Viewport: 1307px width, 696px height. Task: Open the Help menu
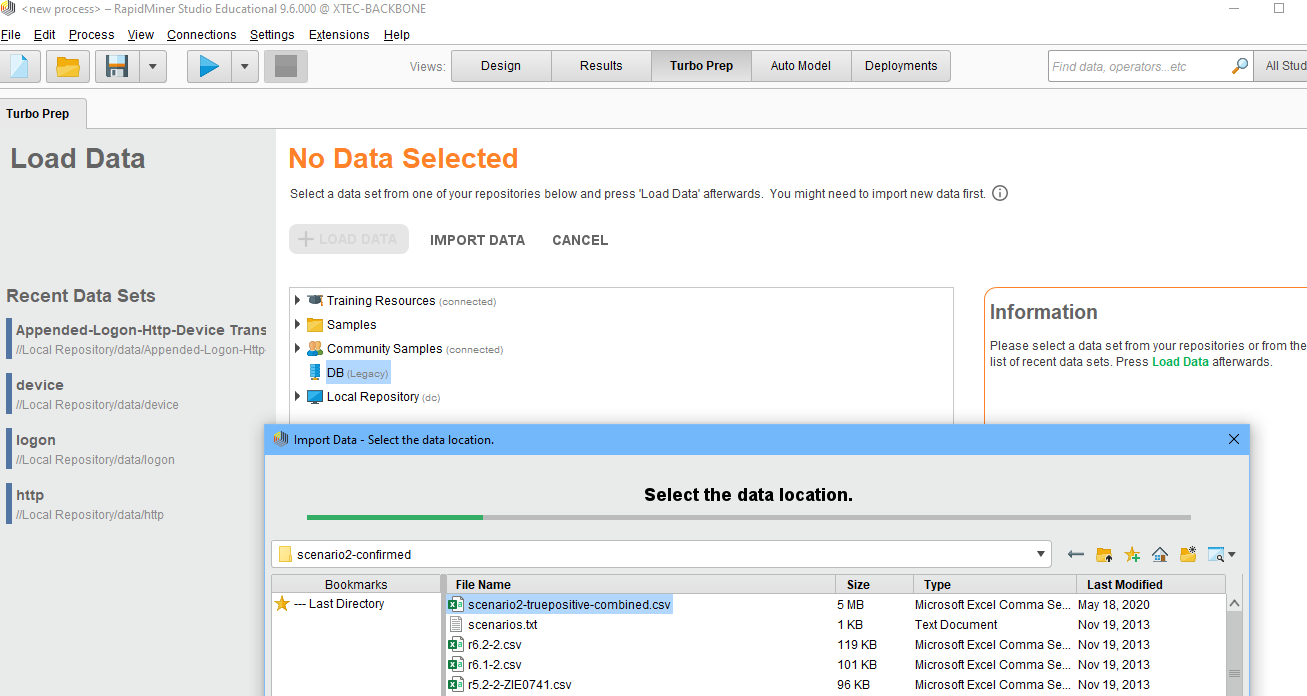tap(397, 34)
